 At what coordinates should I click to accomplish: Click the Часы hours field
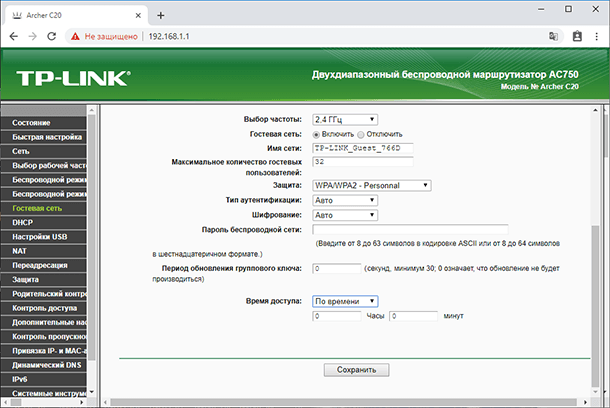tap(337, 316)
